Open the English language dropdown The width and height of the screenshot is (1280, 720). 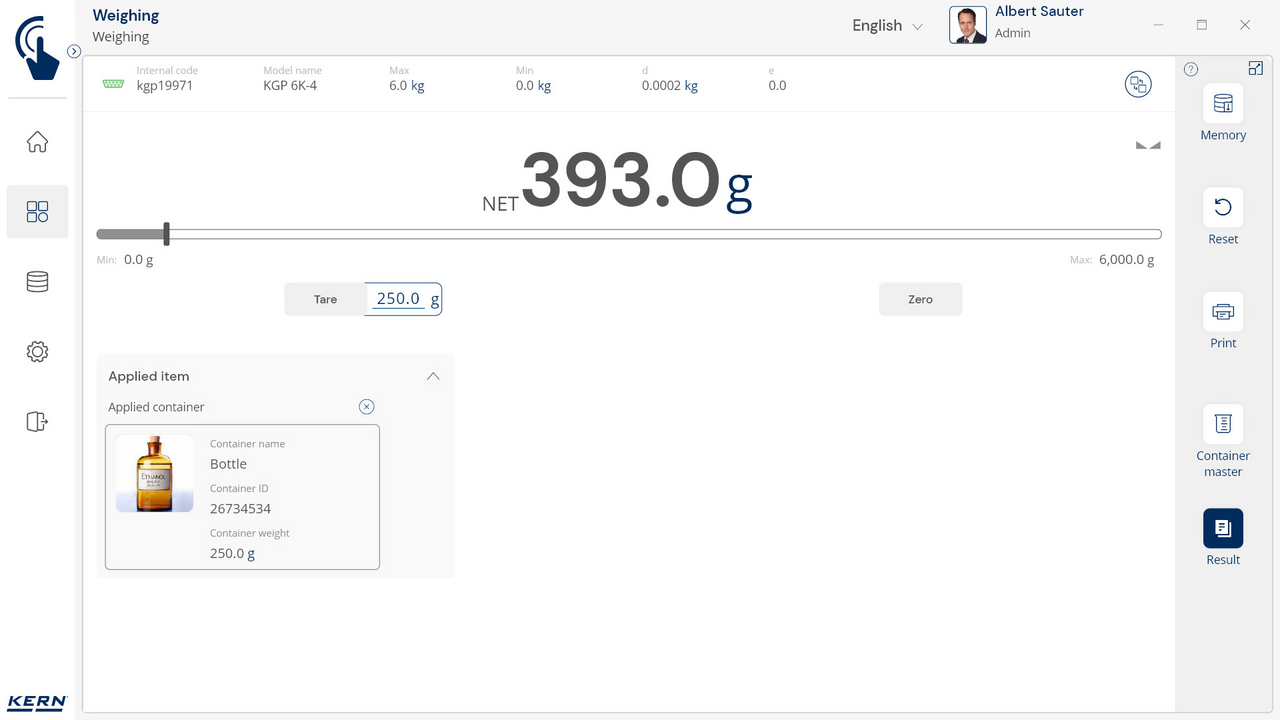(887, 26)
